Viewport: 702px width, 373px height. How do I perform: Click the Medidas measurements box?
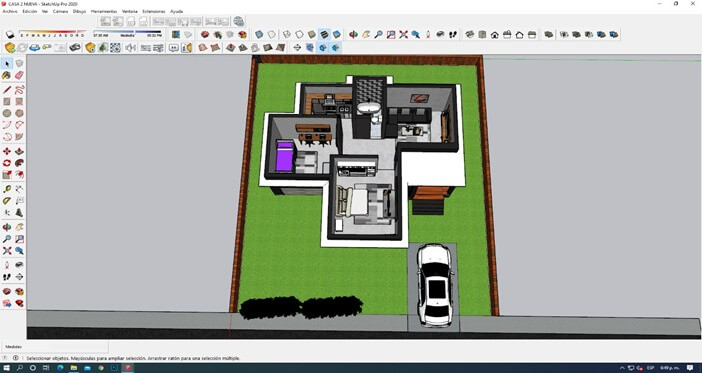pyautogui.click(x=54, y=347)
